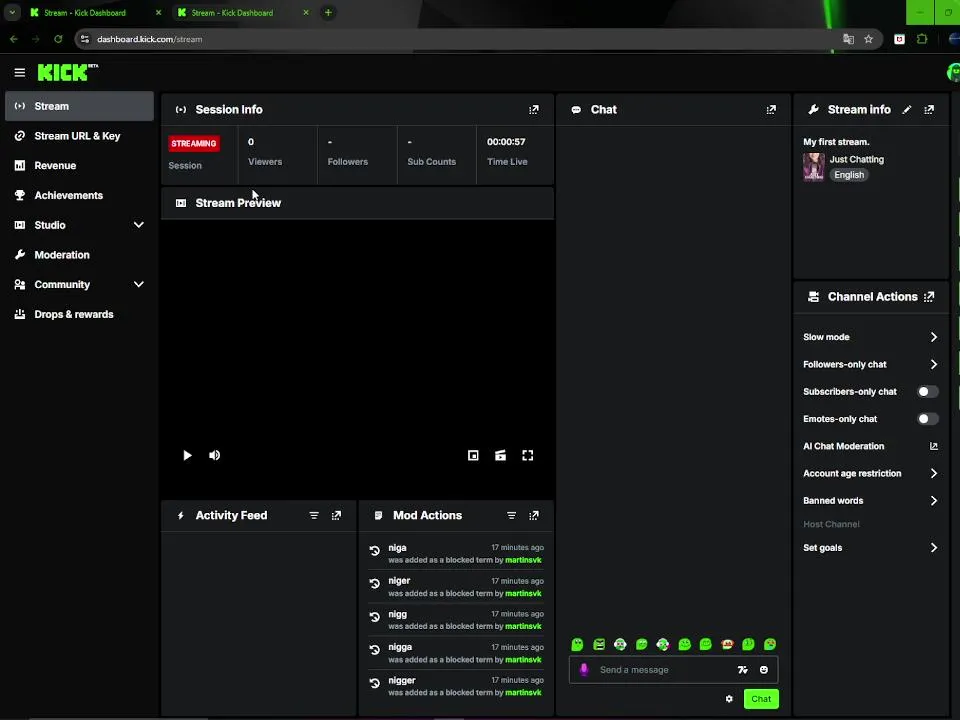This screenshot has height=720, width=960.
Task: Open the Achievements page
Action: pos(79,195)
